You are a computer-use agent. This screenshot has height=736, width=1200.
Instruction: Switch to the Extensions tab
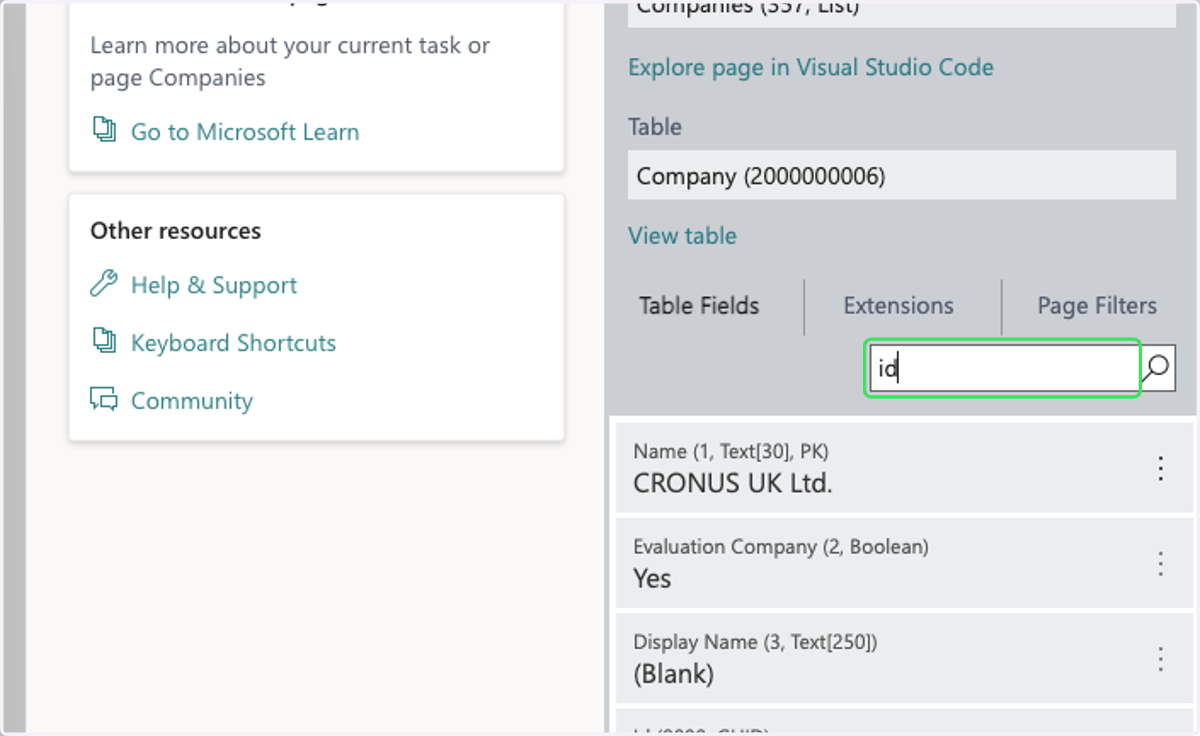[x=898, y=306]
